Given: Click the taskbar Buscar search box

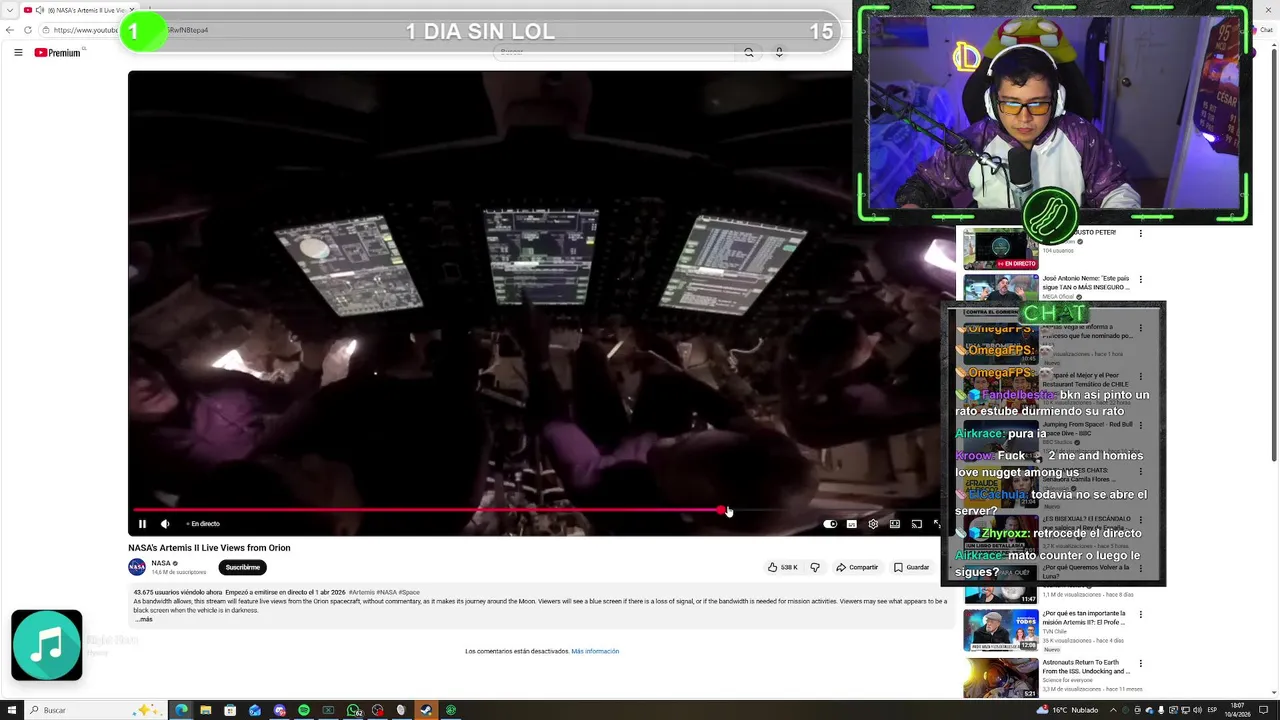Looking at the screenshot, I should (95, 710).
